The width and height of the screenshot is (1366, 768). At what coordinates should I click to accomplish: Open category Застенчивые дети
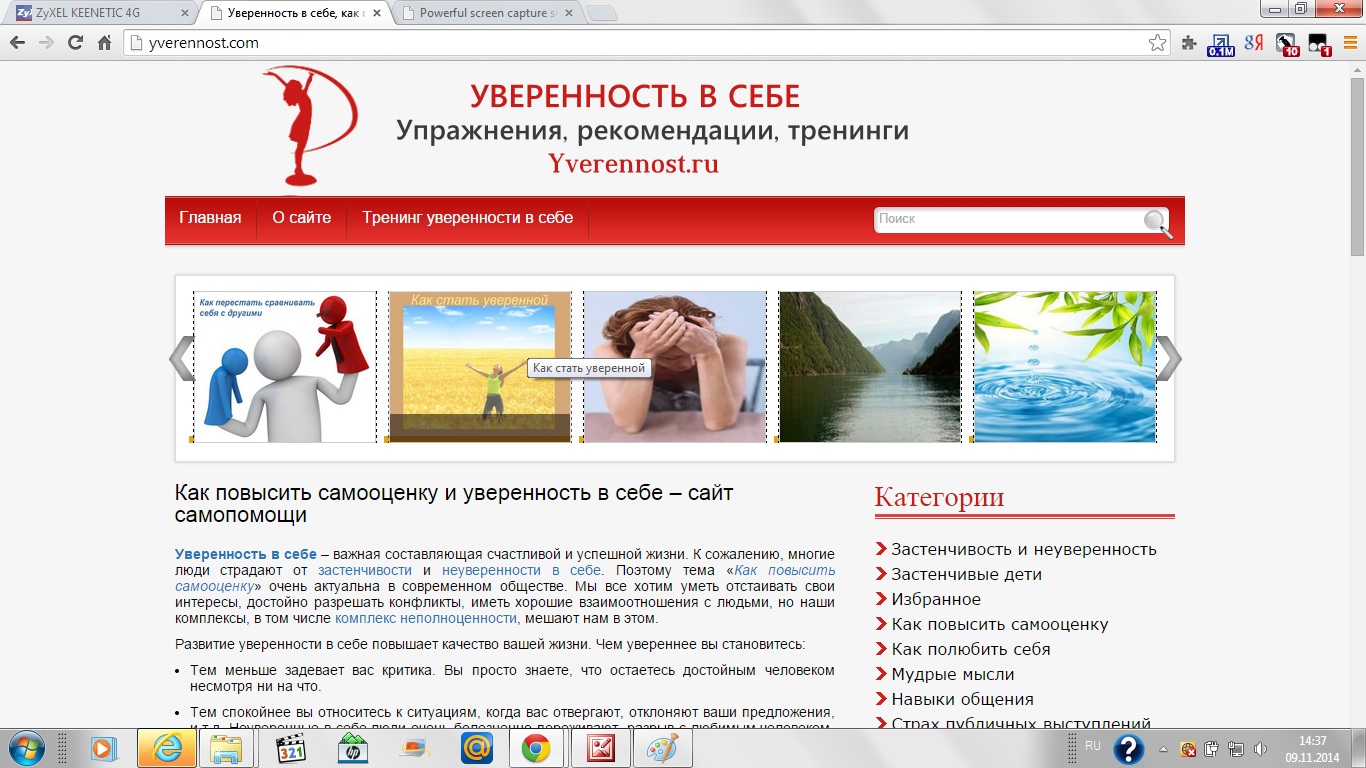tap(967, 574)
